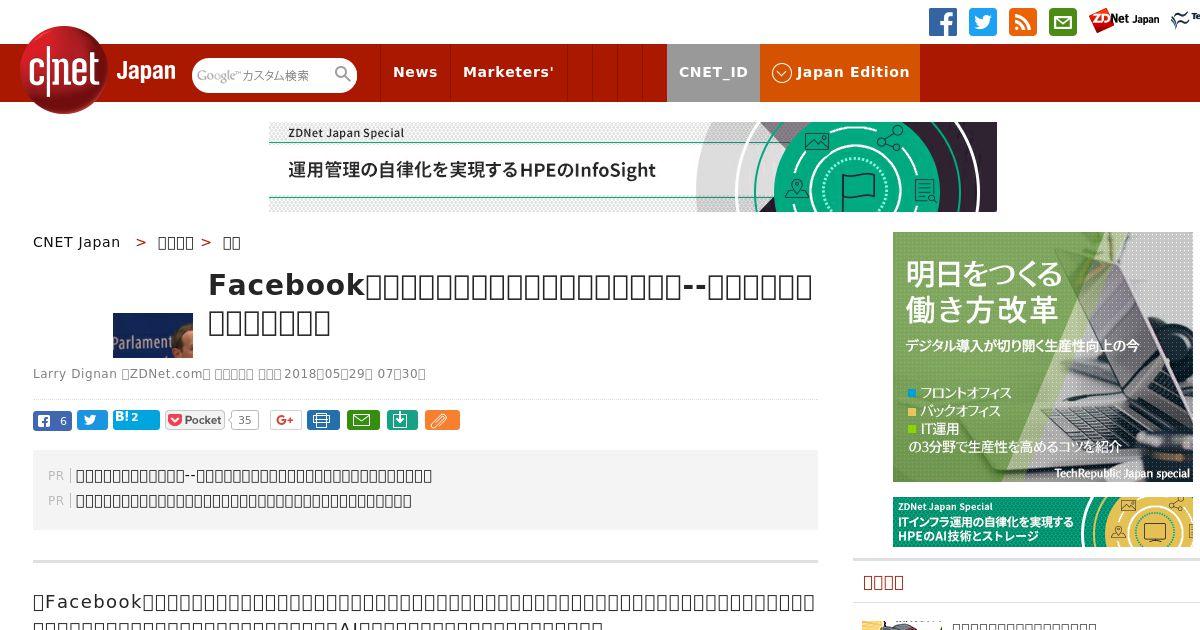Click the last breadcrumb link
This screenshot has height=630, width=1200.
(x=231, y=242)
